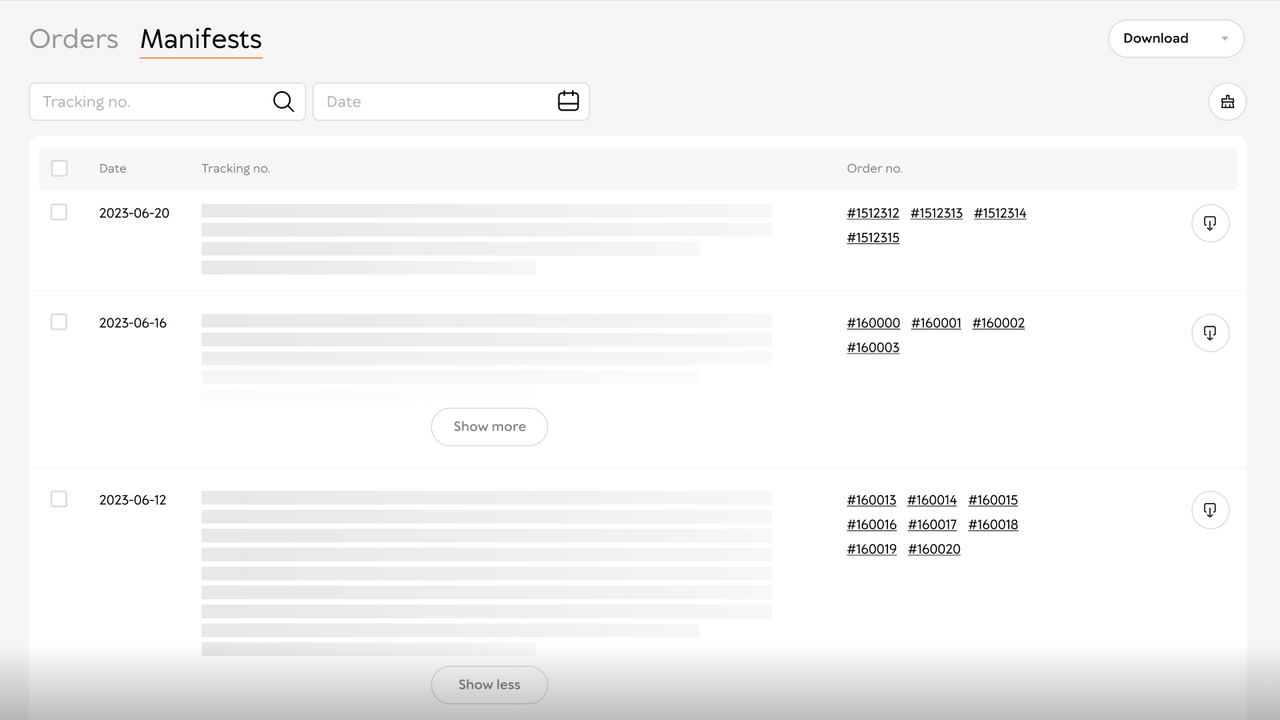
Task: Download the 2023-06-12 manifest via its download icon
Action: 1210,510
